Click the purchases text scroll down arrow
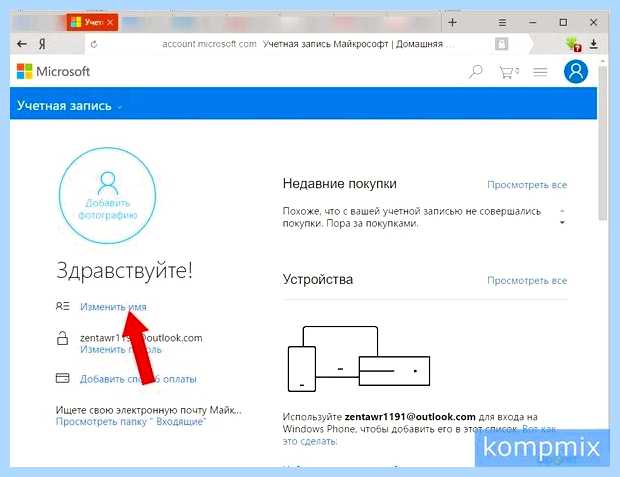Viewport: 620px width, 477px height. tap(562, 223)
